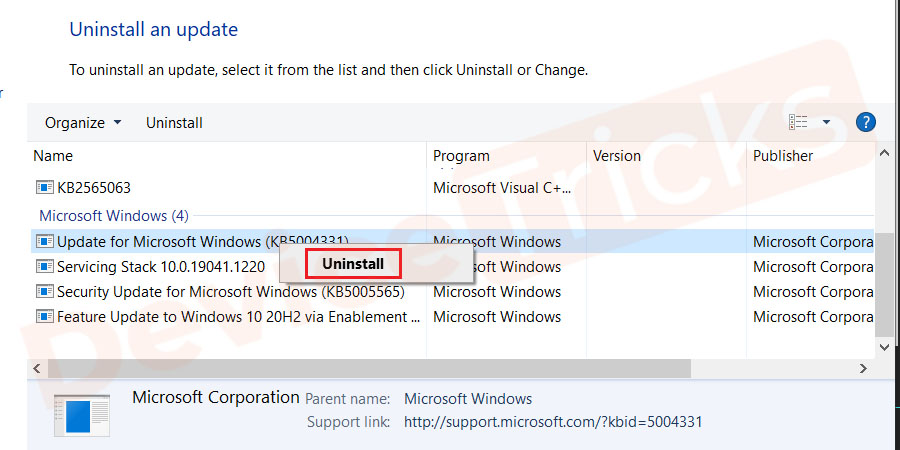Open the Organize dropdown menu

pos(83,123)
